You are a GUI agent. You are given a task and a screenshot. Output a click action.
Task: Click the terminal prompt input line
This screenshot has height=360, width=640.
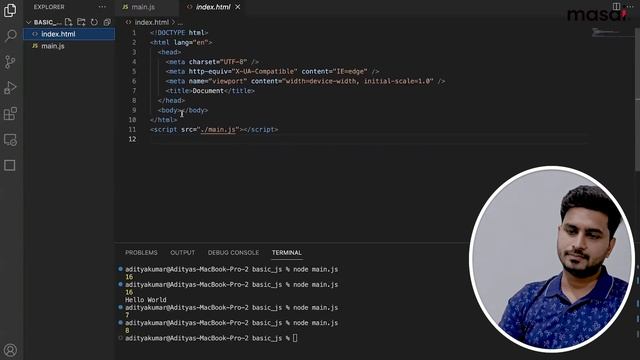(x=211, y=338)
